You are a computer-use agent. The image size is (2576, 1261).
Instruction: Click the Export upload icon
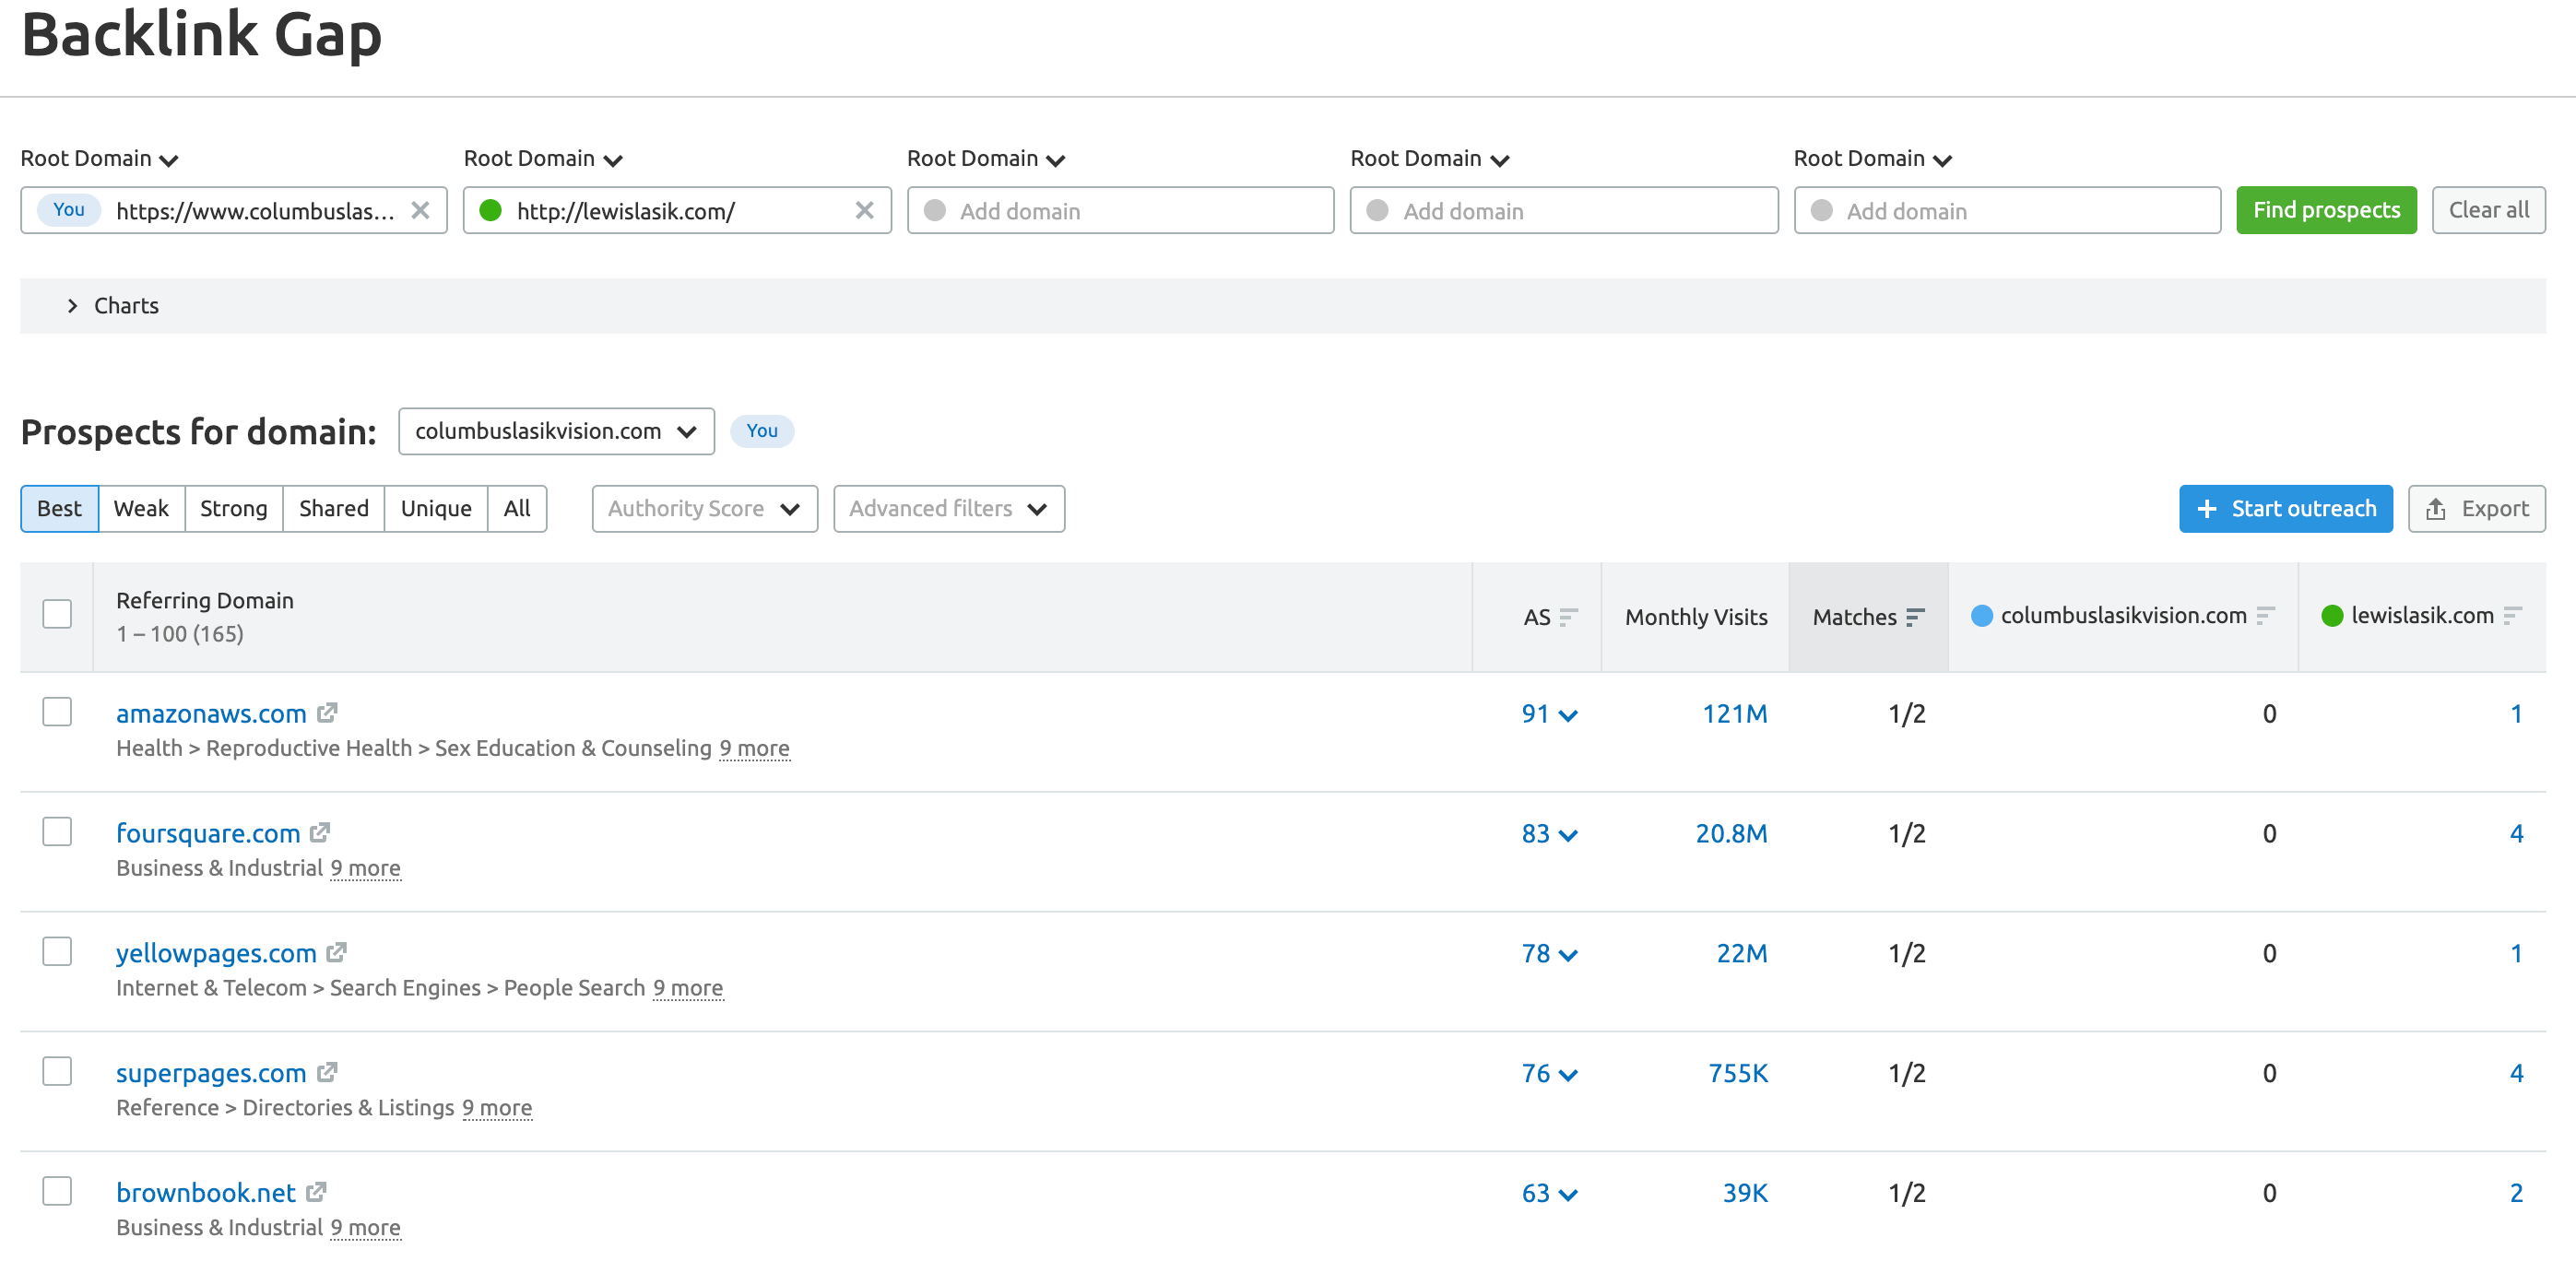2436,509
